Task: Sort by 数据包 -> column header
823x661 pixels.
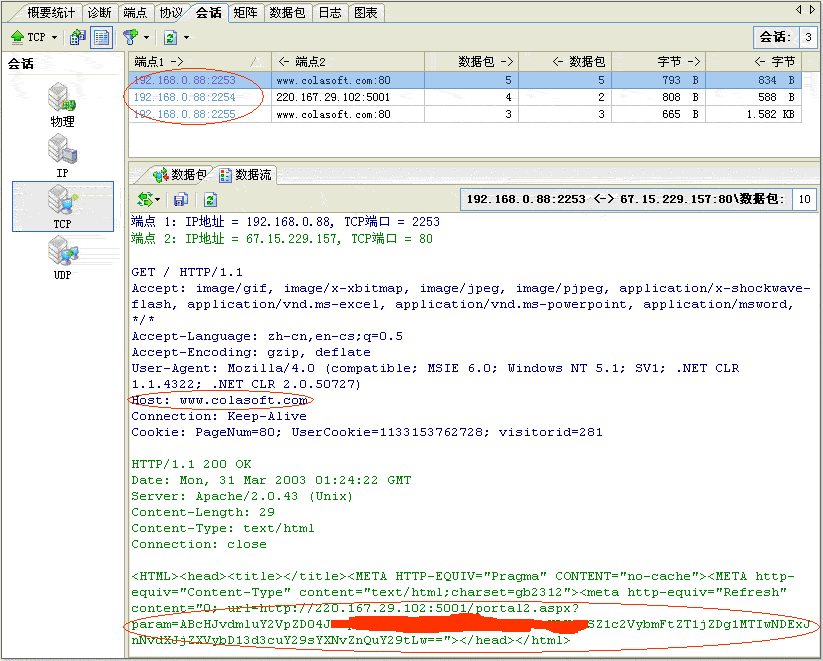Action: click(x=471, y=62)
